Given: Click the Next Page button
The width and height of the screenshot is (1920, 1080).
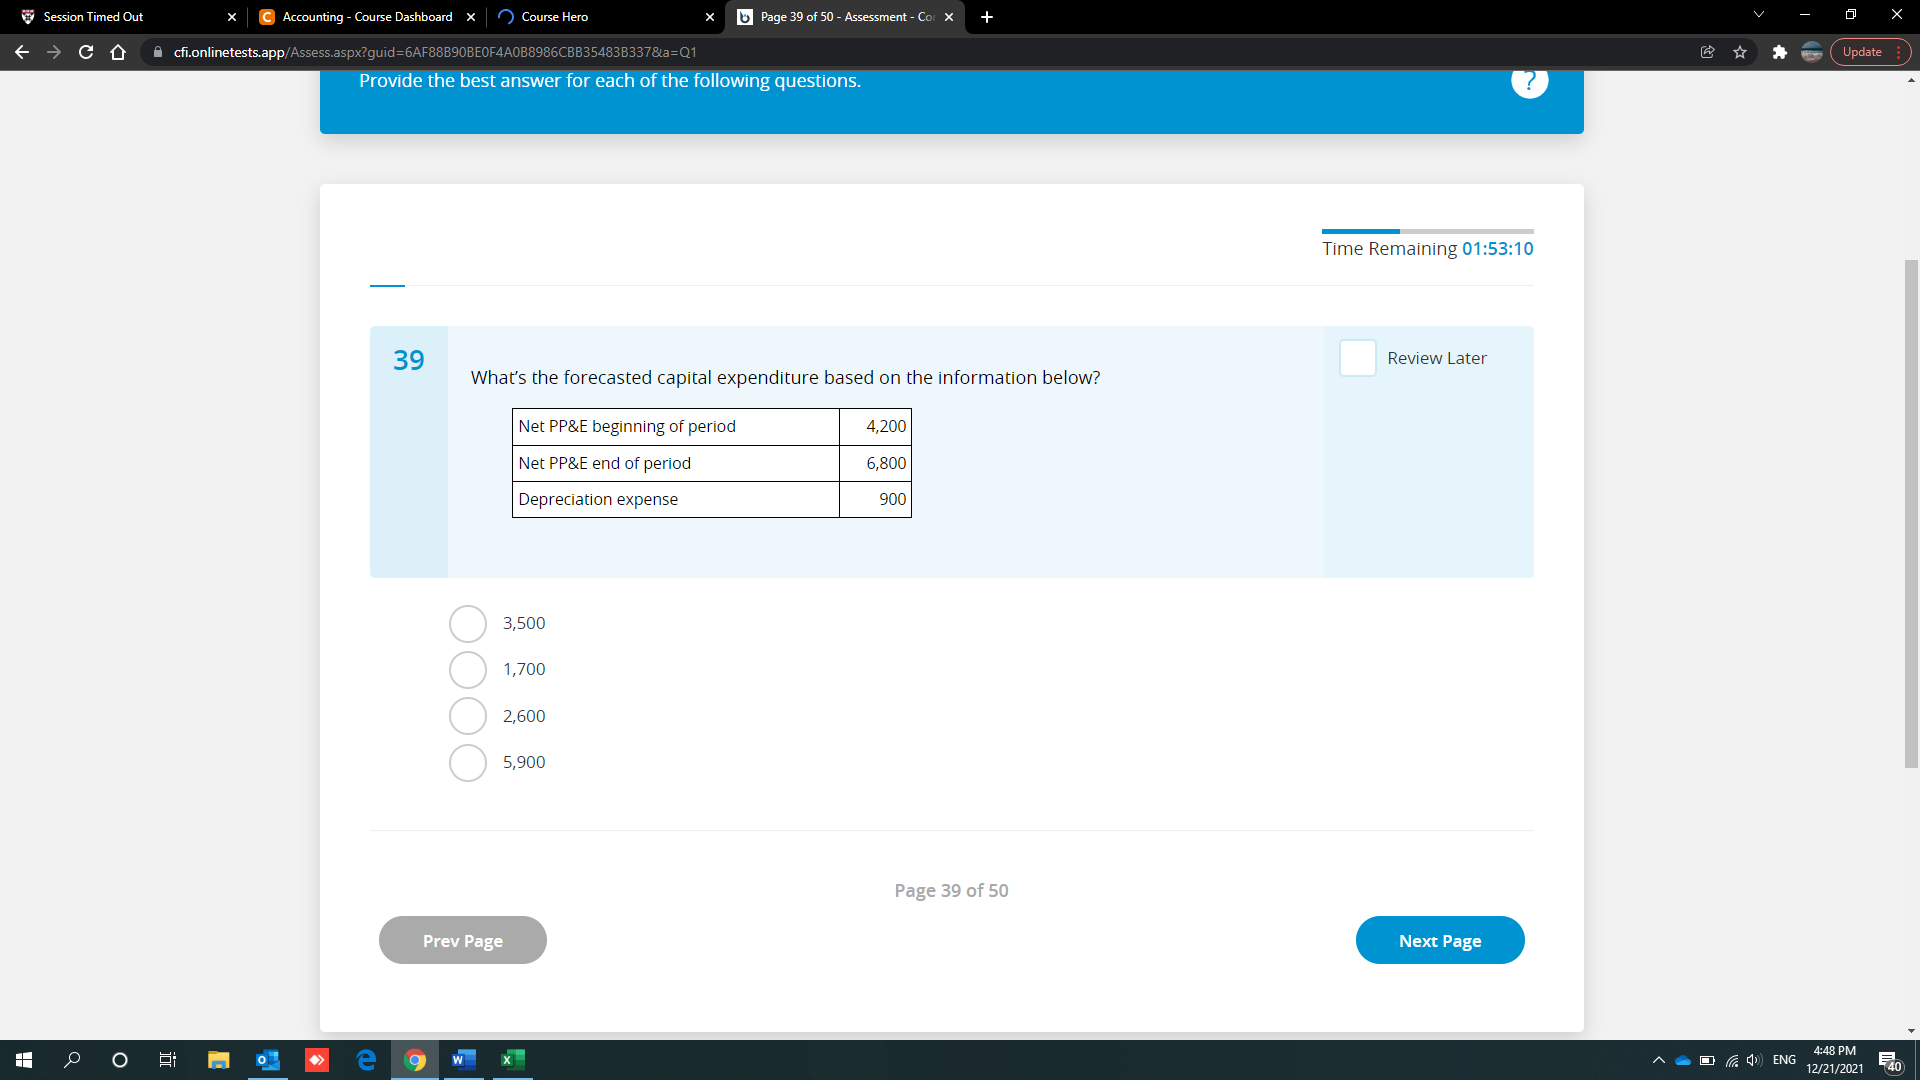Looking at the screenshot, I should pyautogui.click(x=1439, y=940).
